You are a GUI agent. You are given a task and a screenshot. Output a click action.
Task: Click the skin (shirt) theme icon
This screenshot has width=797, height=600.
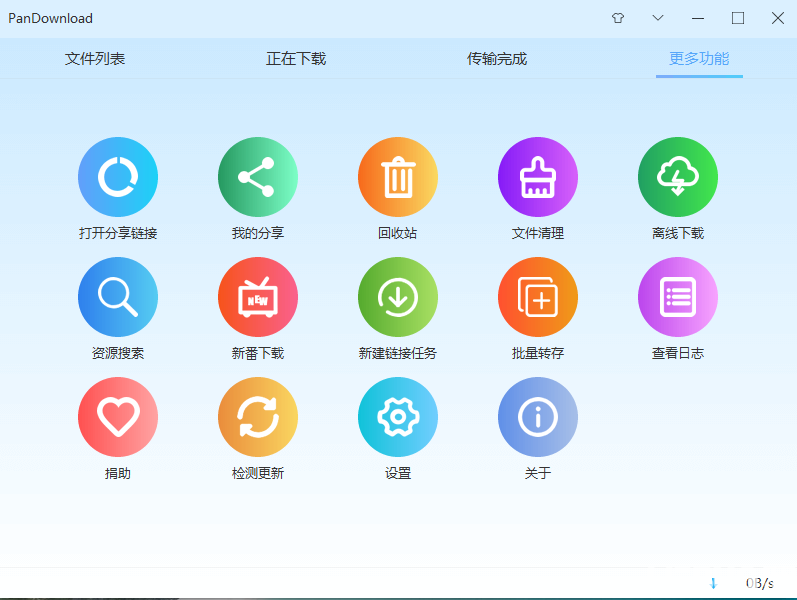[618, 18]
